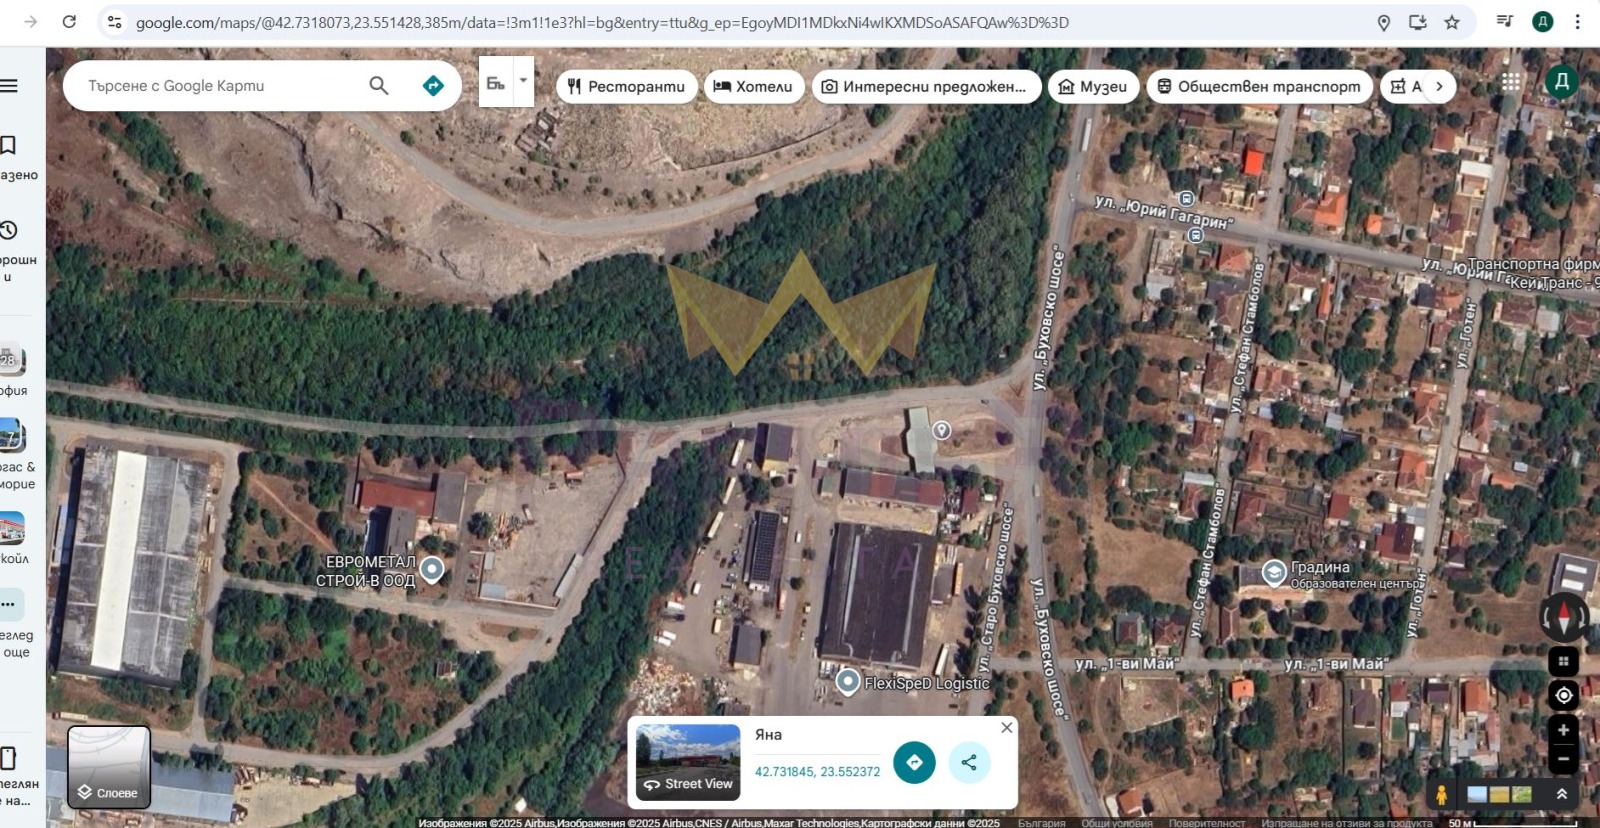Click the show my location button
Image resolution: width=1600 pixels, height=828 pixels.
[x=1563, y=695]
